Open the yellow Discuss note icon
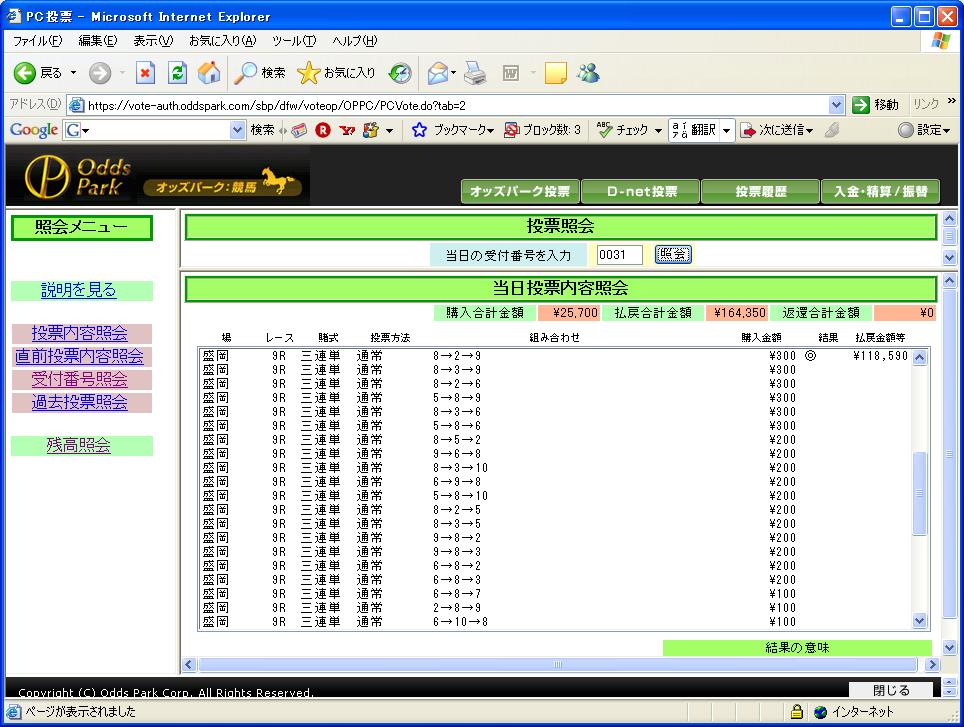Image resolution: width=964 pixels, height=727 pixels. [x=556, y=73]
